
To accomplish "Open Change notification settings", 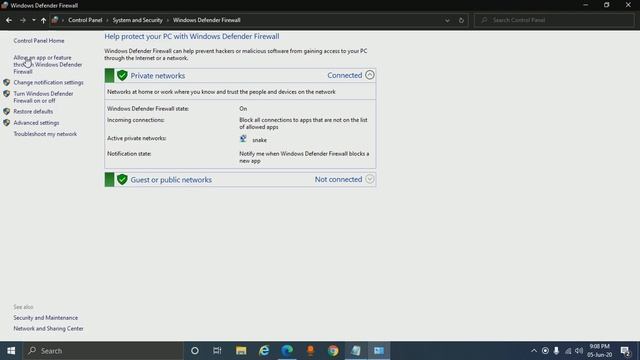I will pos(48,82).
